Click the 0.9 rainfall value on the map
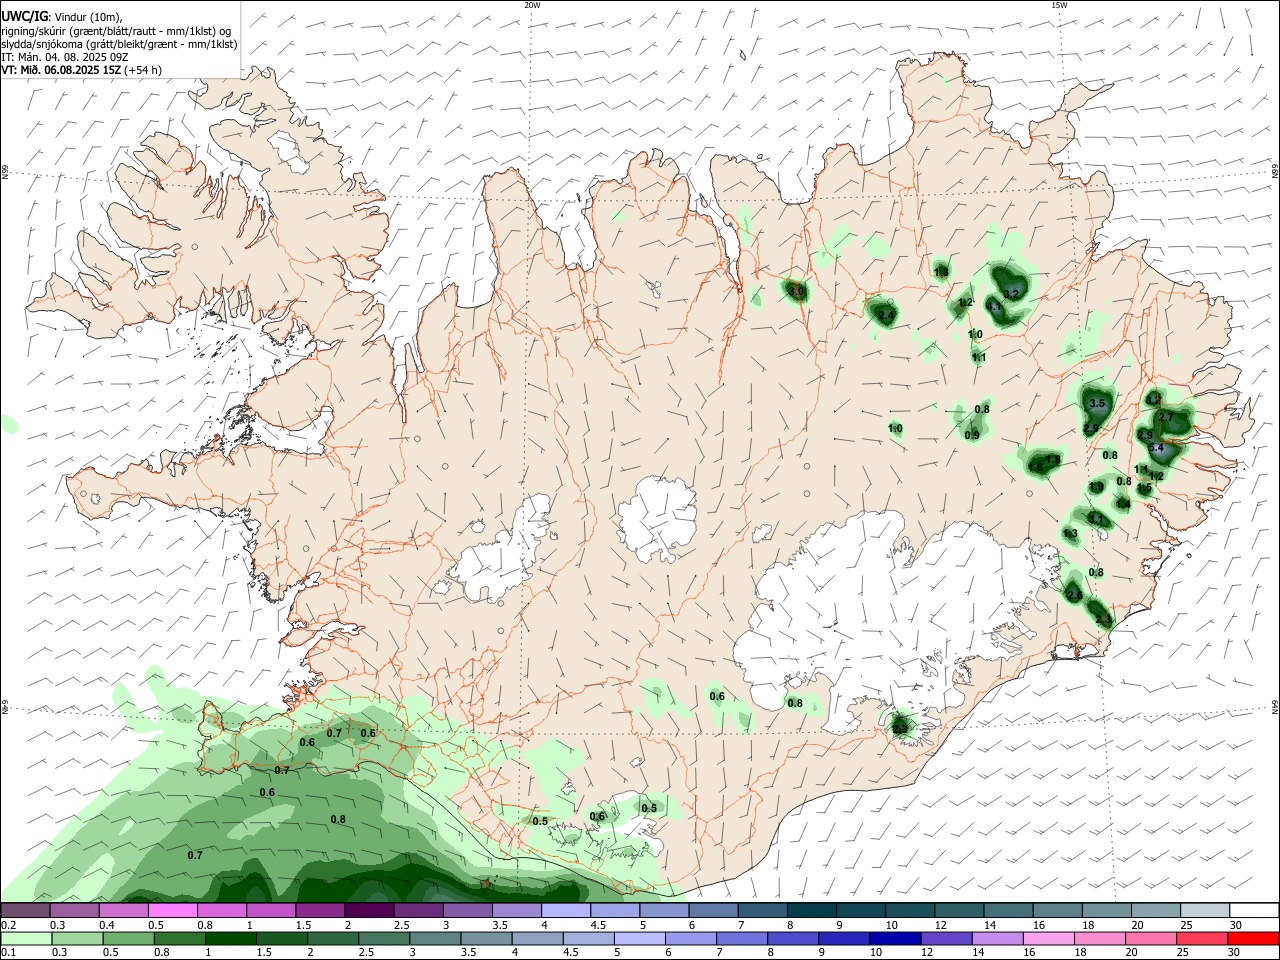The width and height of the screenshot is (1280, 960). 972,435
